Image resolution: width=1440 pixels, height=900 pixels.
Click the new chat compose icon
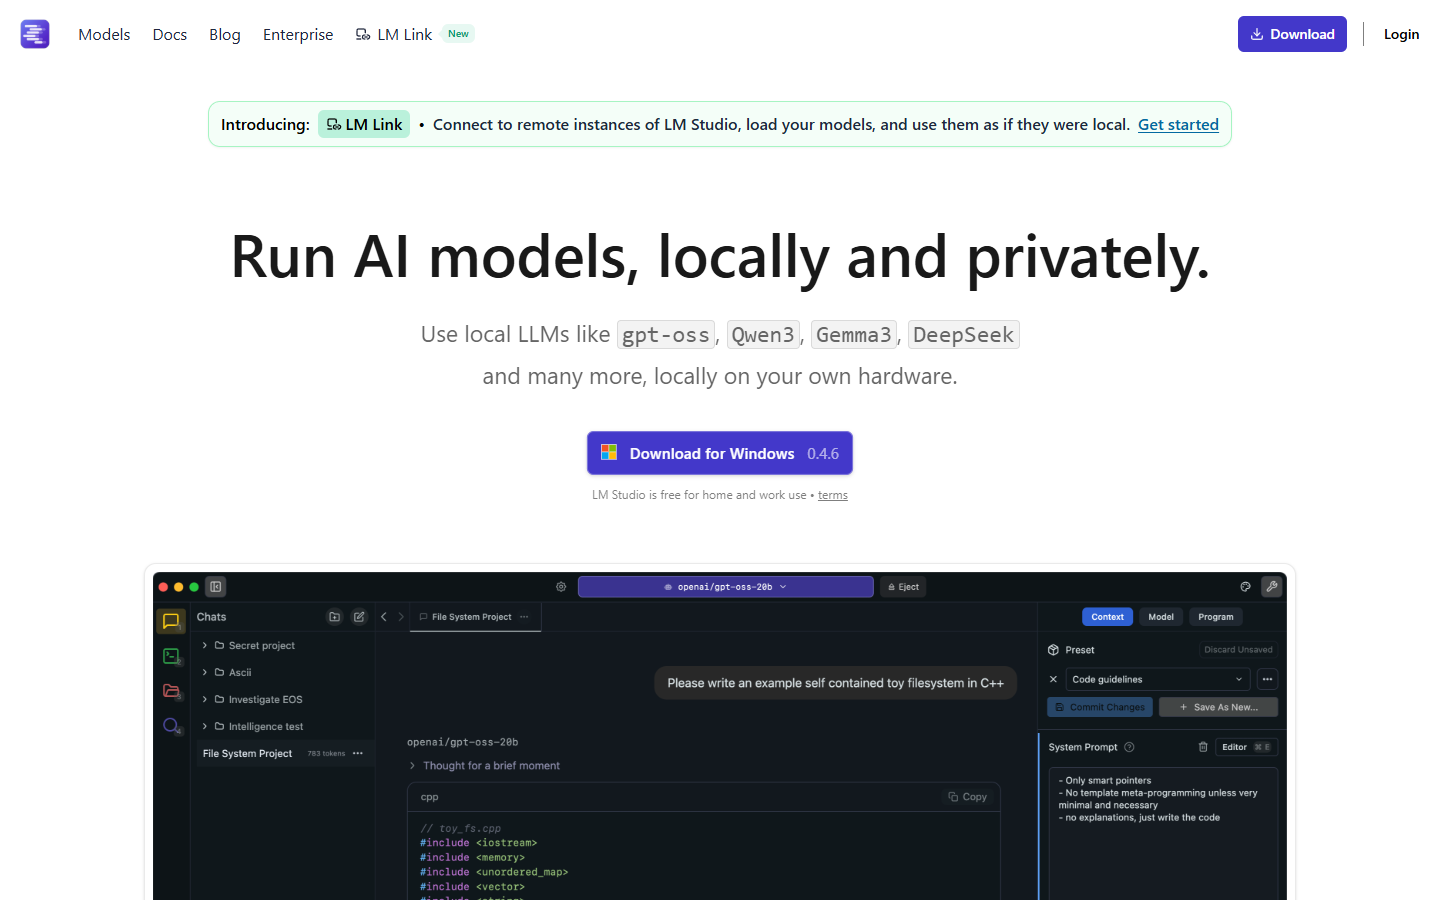coord(359,617)
